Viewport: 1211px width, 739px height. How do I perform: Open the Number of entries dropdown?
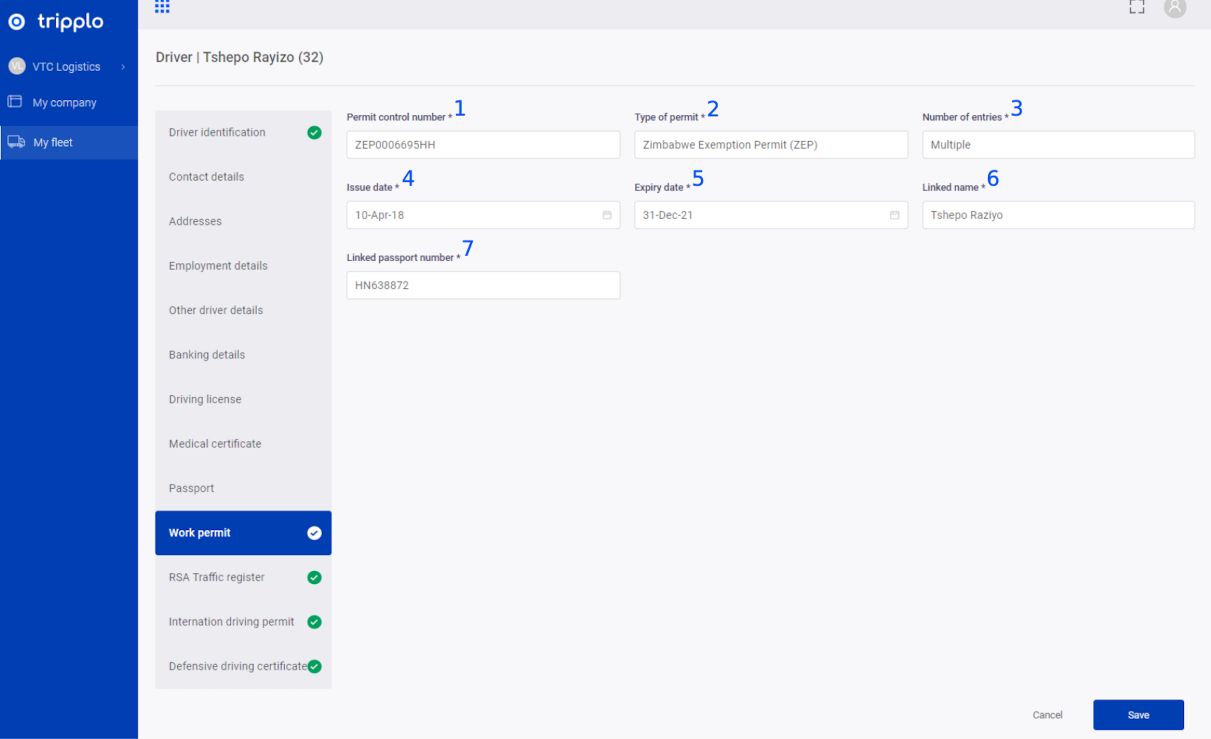click(x=1057, y=145)
